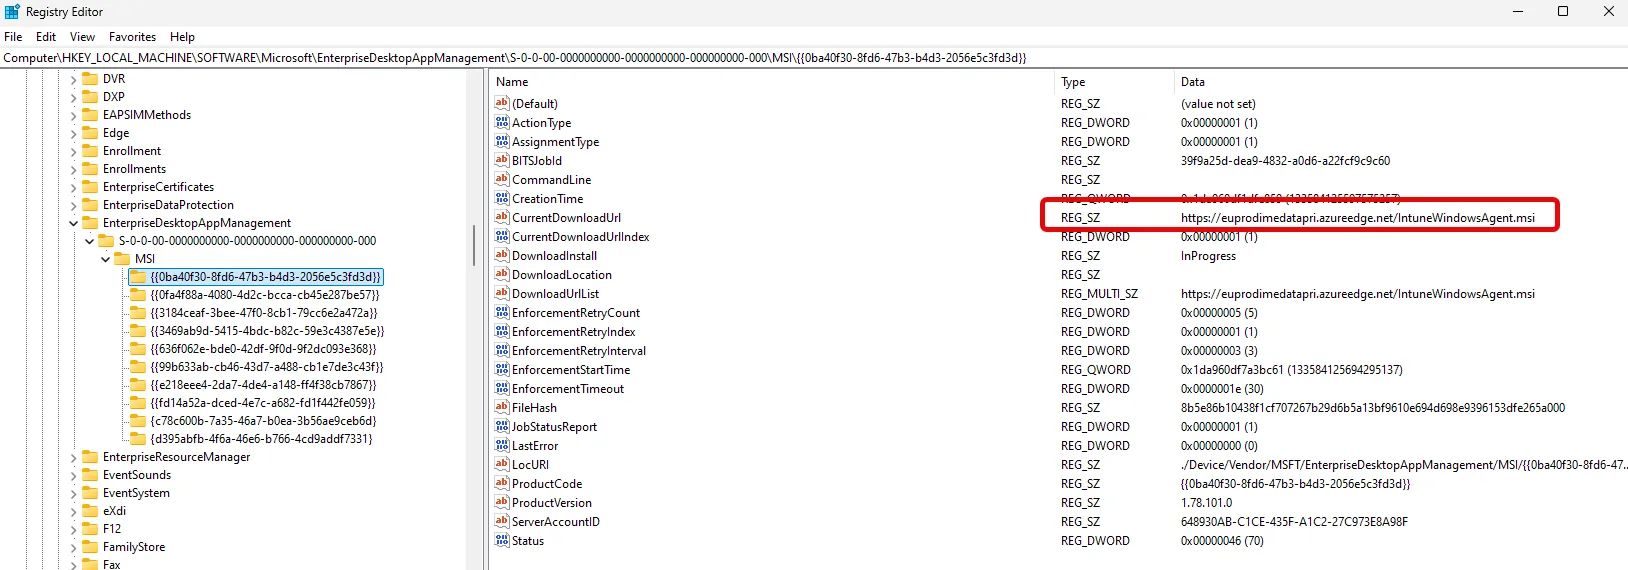The height and width of the screenshot is (570, 1628).
Task: Click the registry path address bar
Action: [x=814, y=58]
